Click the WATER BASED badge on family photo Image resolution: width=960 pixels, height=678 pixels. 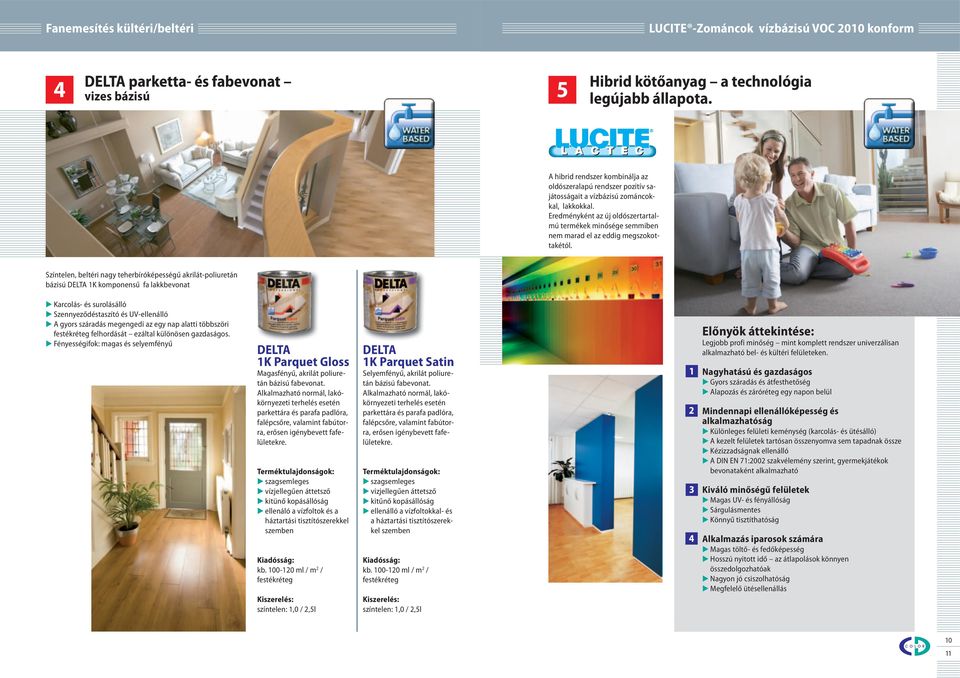point(889,124)
